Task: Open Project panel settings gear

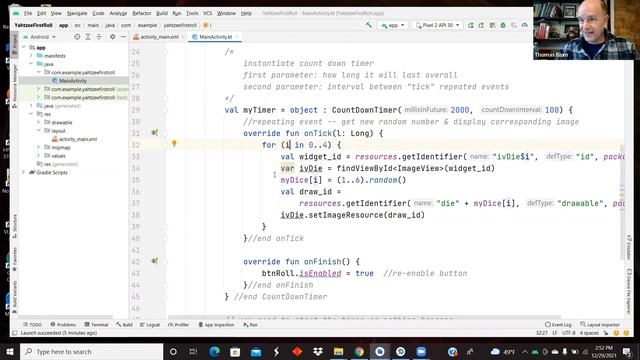Action: [x=112, y=37]
